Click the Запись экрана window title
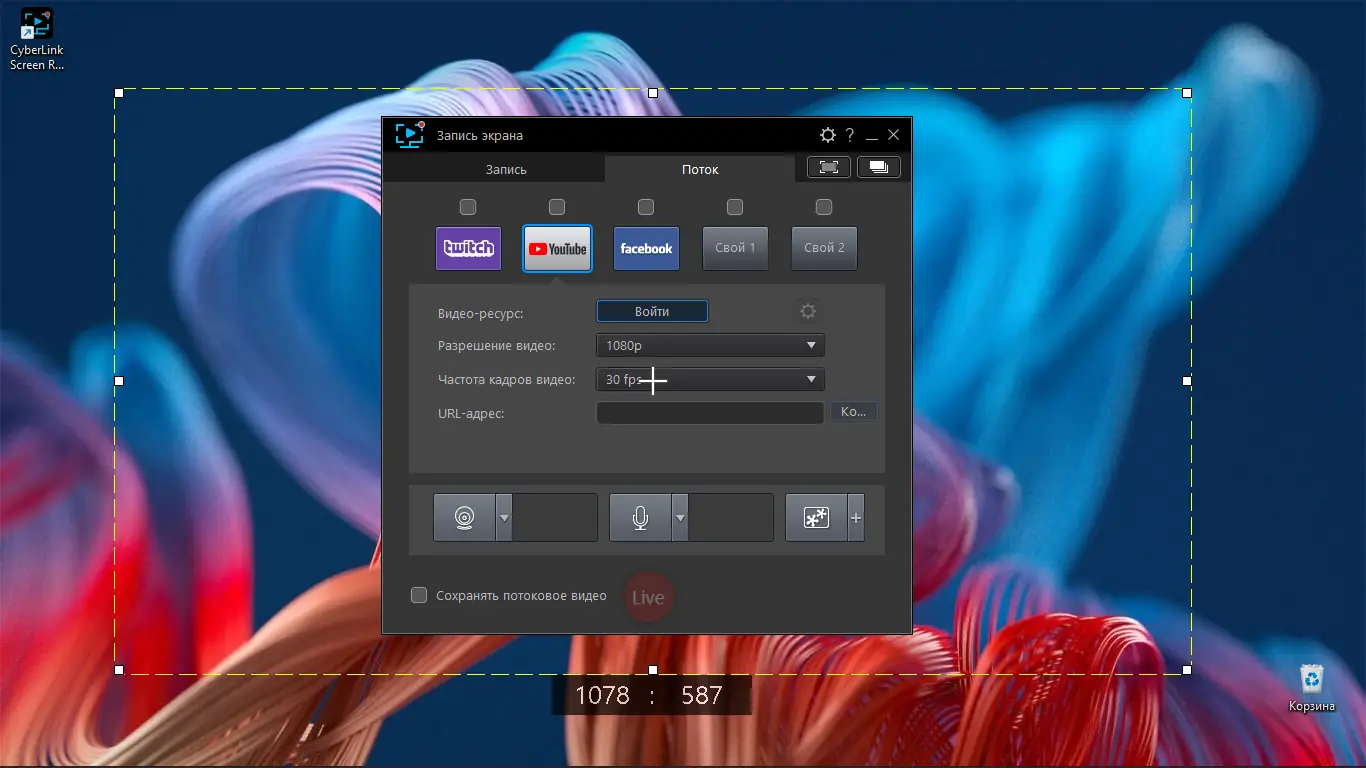 point(479,135)
